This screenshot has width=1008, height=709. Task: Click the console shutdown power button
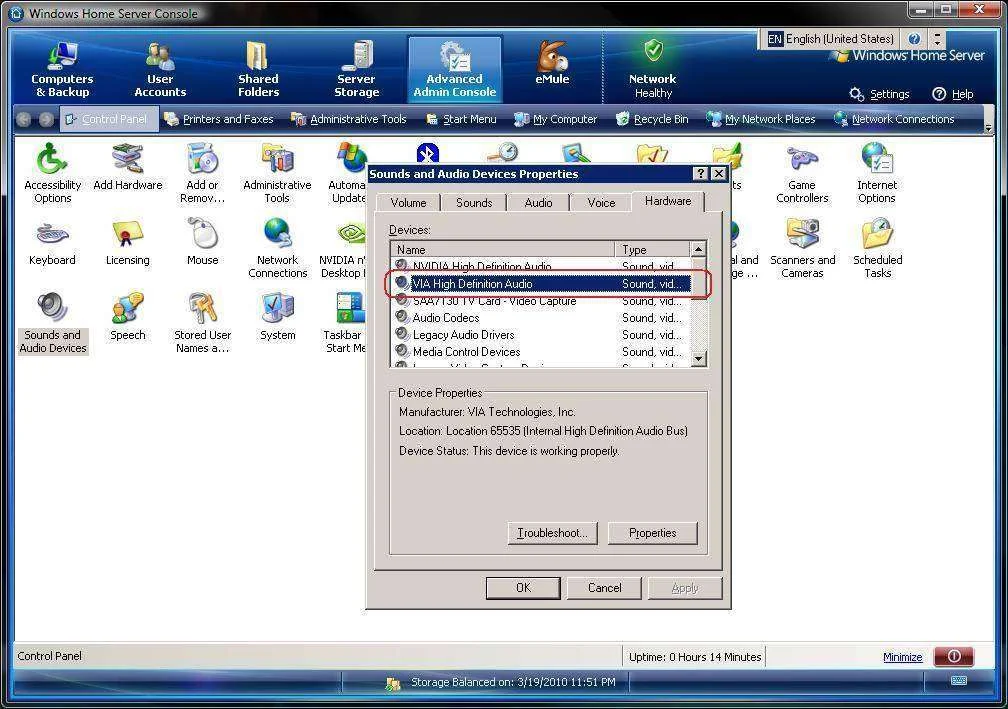pos(954,656)
